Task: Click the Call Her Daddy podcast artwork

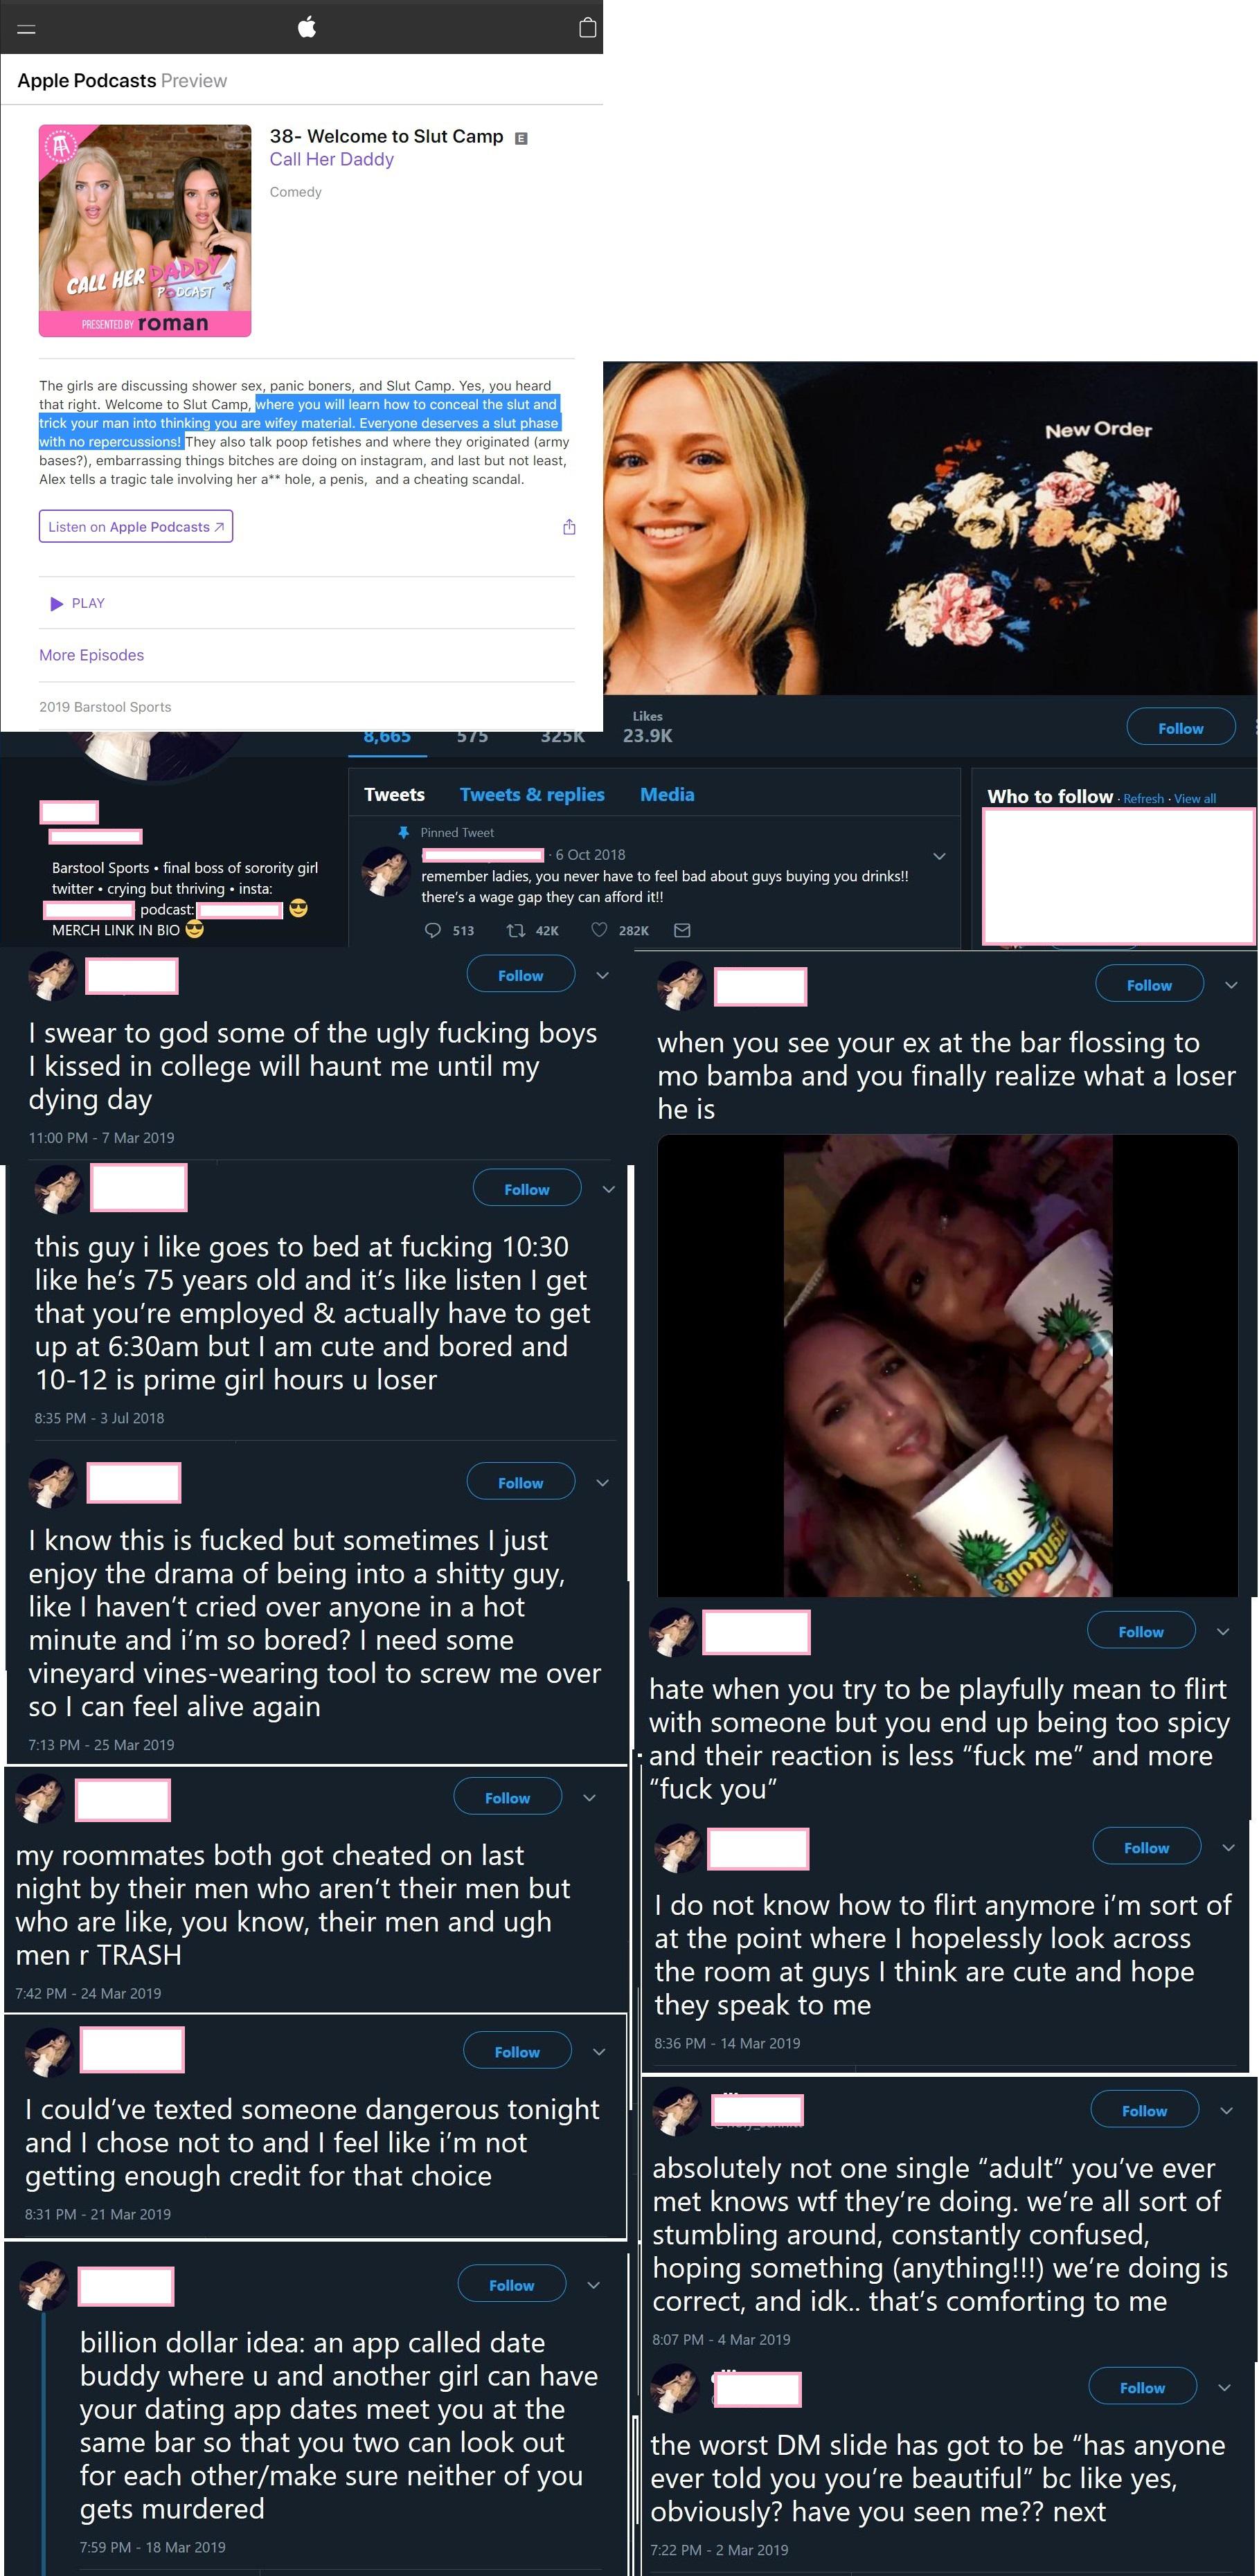Action: click(145, 230)
